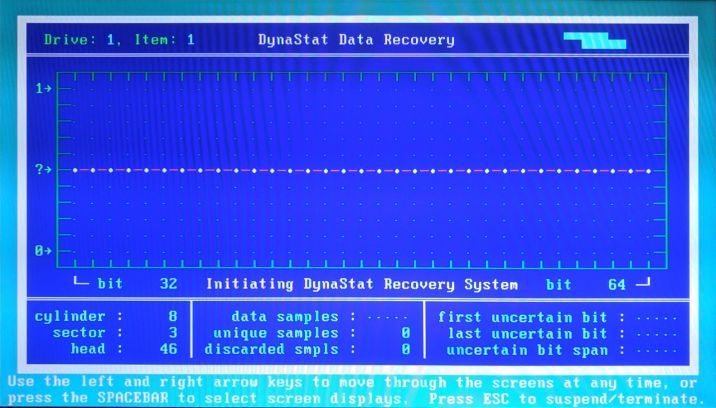Click the 'SPACEBAR' word in the instructions

pyautogui.click(x=133, y=397)
